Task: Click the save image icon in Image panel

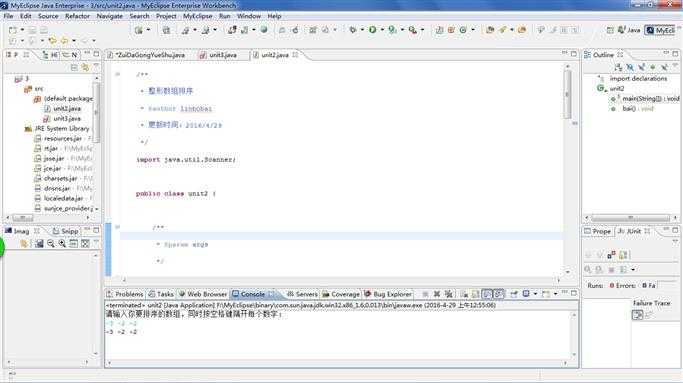Action: pos(39,244)
